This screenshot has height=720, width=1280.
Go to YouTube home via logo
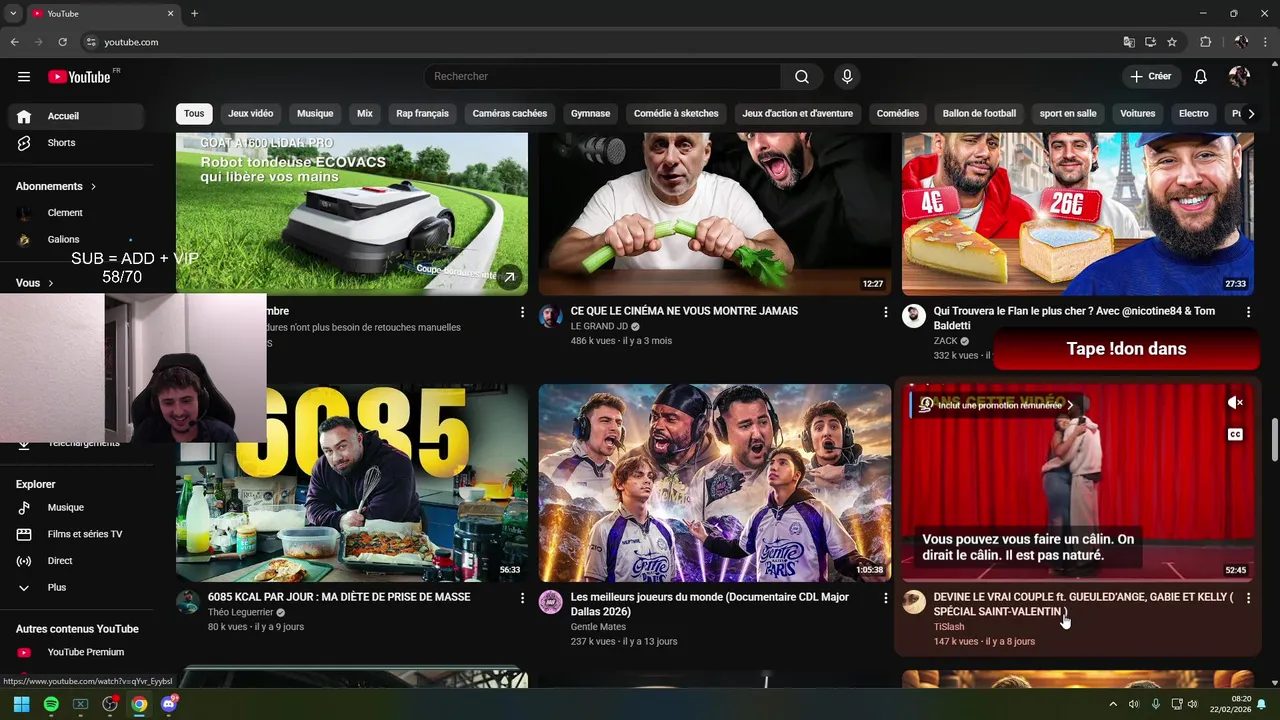79,77
